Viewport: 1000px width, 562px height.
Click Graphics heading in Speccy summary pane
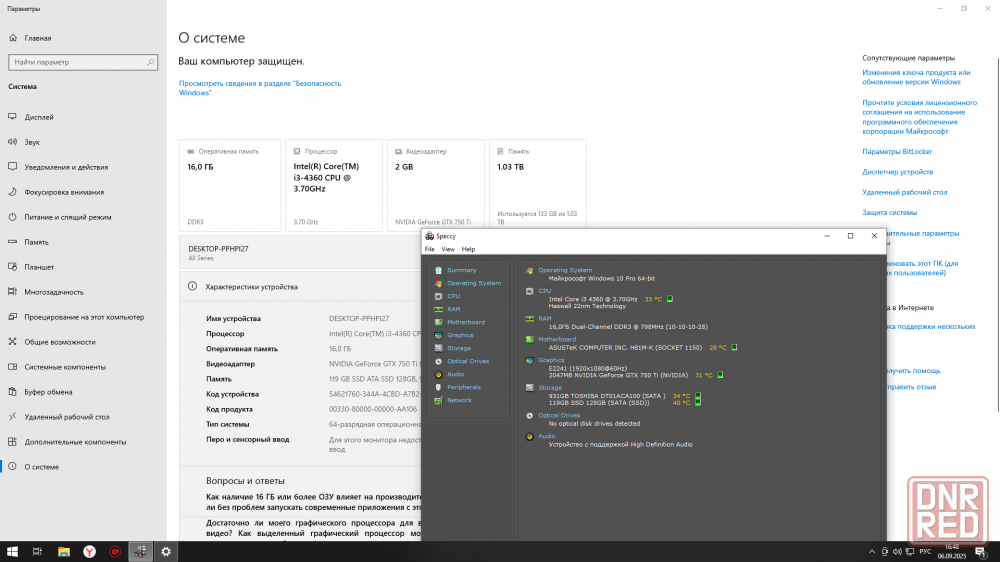pyautogui.click(x=551, y=360)
